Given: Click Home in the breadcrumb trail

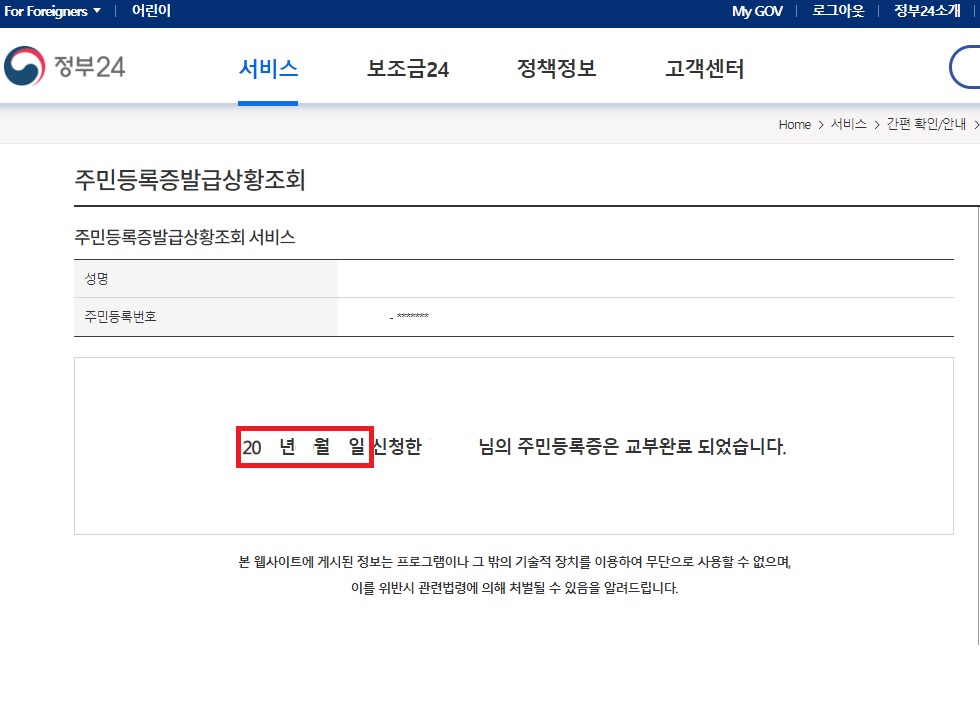Looking at the screenshot, I should 794,124.
